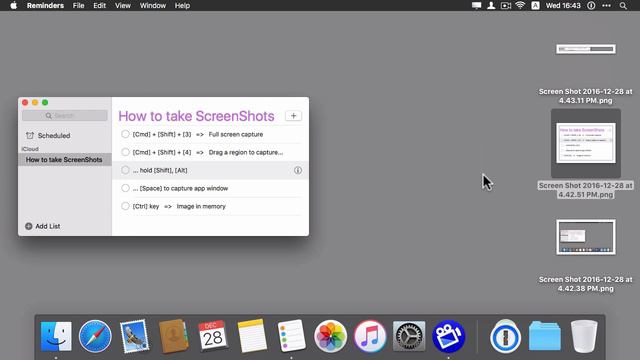Screen dimensions: 640x360
Task: Open Finder from the dock
Action: click(56, 336)
